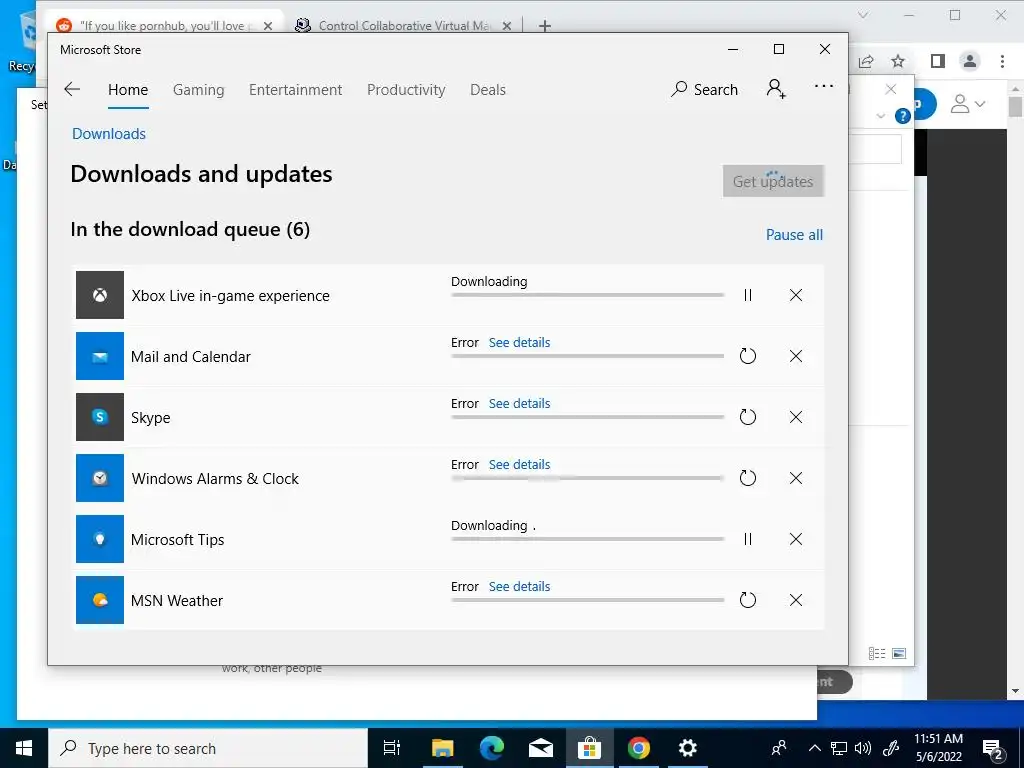Cancel the Microsoft Tips download
Viewport: 1024px width, 768px height.
coord(795,539)
